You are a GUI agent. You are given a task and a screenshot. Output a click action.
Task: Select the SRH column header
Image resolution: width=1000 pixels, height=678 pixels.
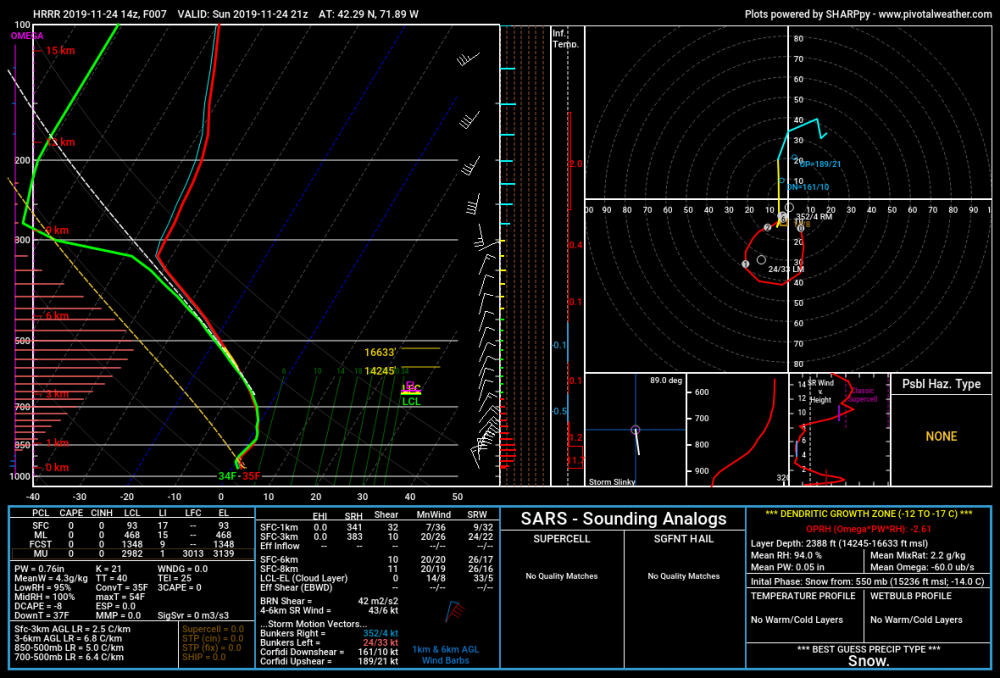[x=354, y=515]
